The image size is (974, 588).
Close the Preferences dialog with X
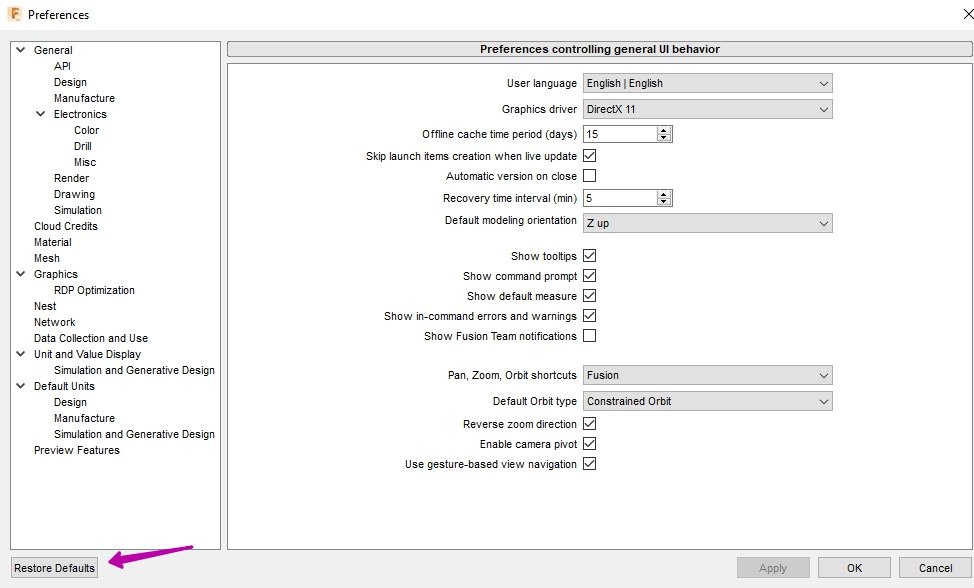point(968,14)
